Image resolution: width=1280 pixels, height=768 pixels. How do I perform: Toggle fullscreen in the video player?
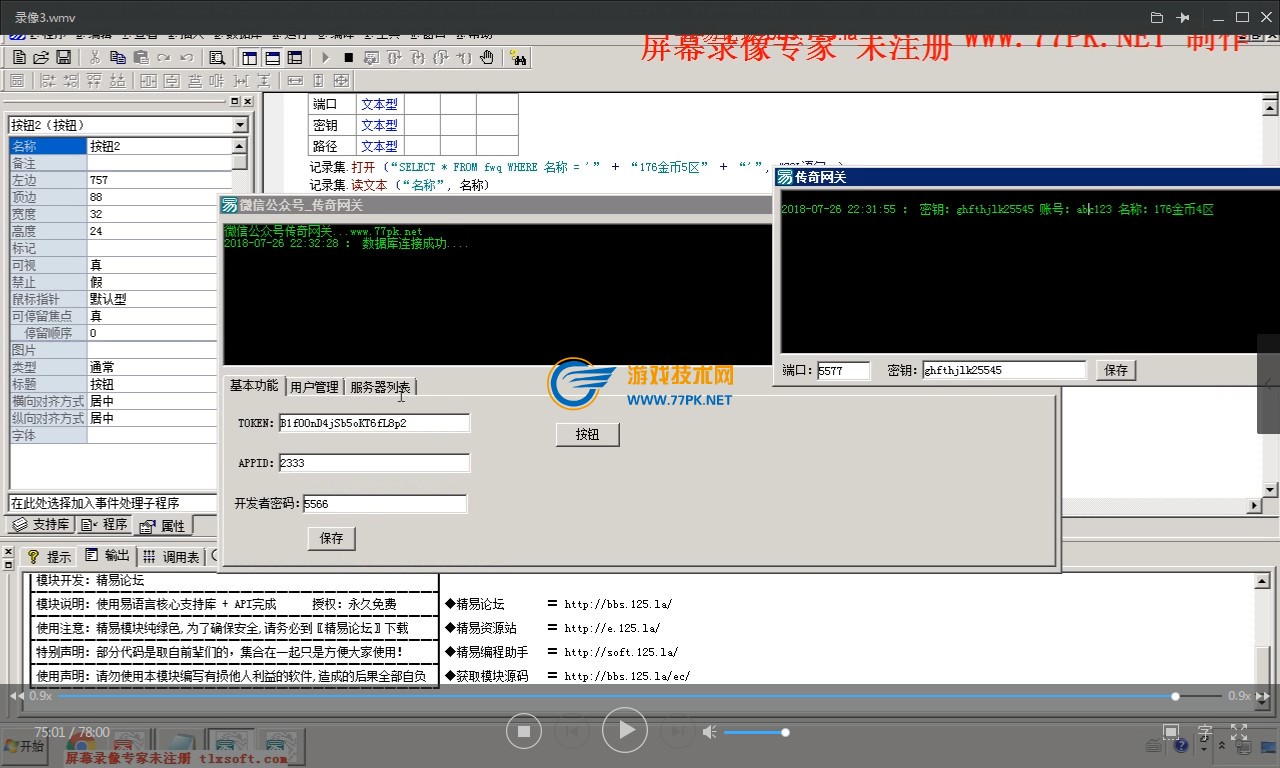tap(1238, 732)
